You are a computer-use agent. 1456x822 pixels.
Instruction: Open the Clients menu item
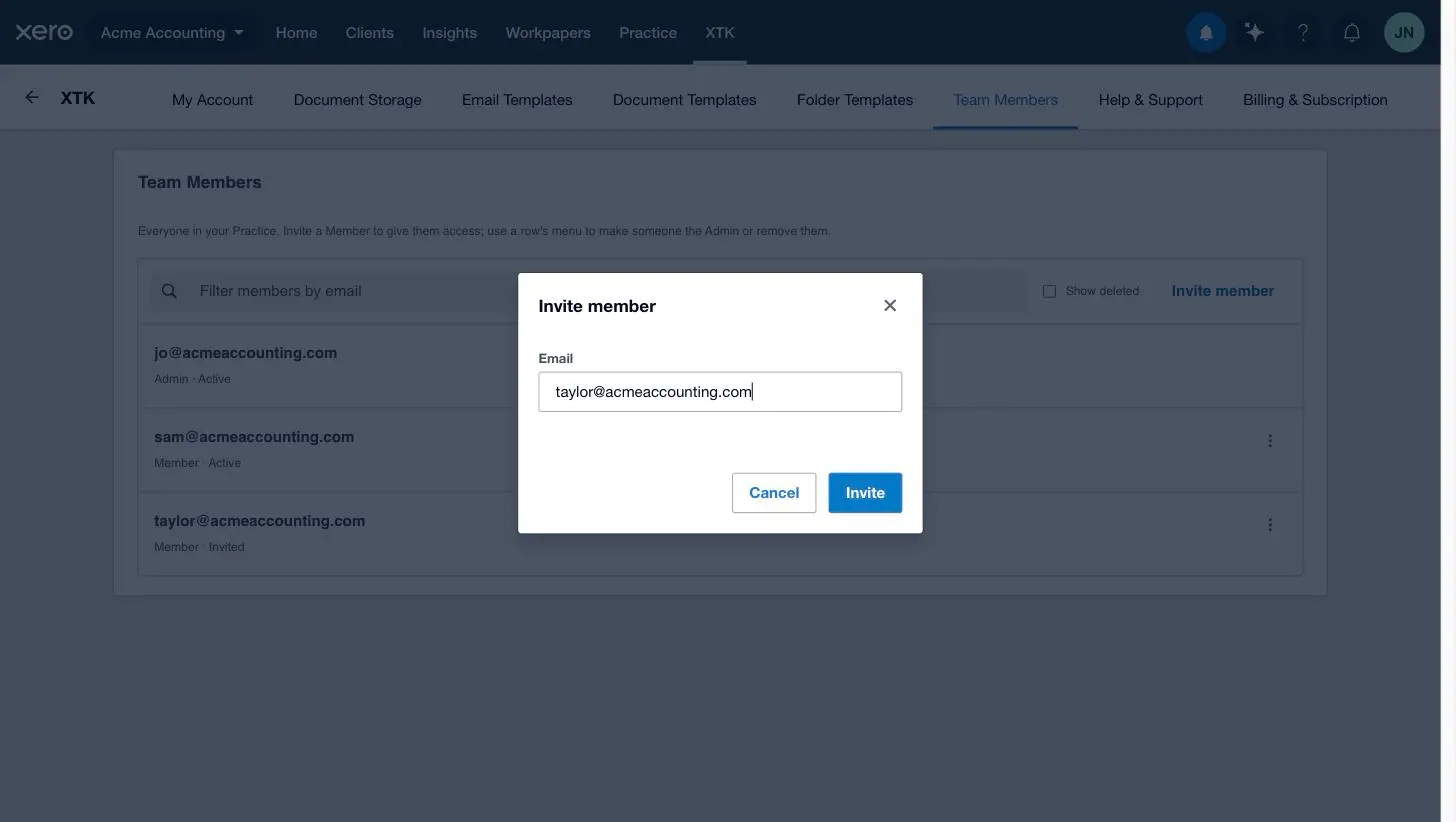pos(370,32)
